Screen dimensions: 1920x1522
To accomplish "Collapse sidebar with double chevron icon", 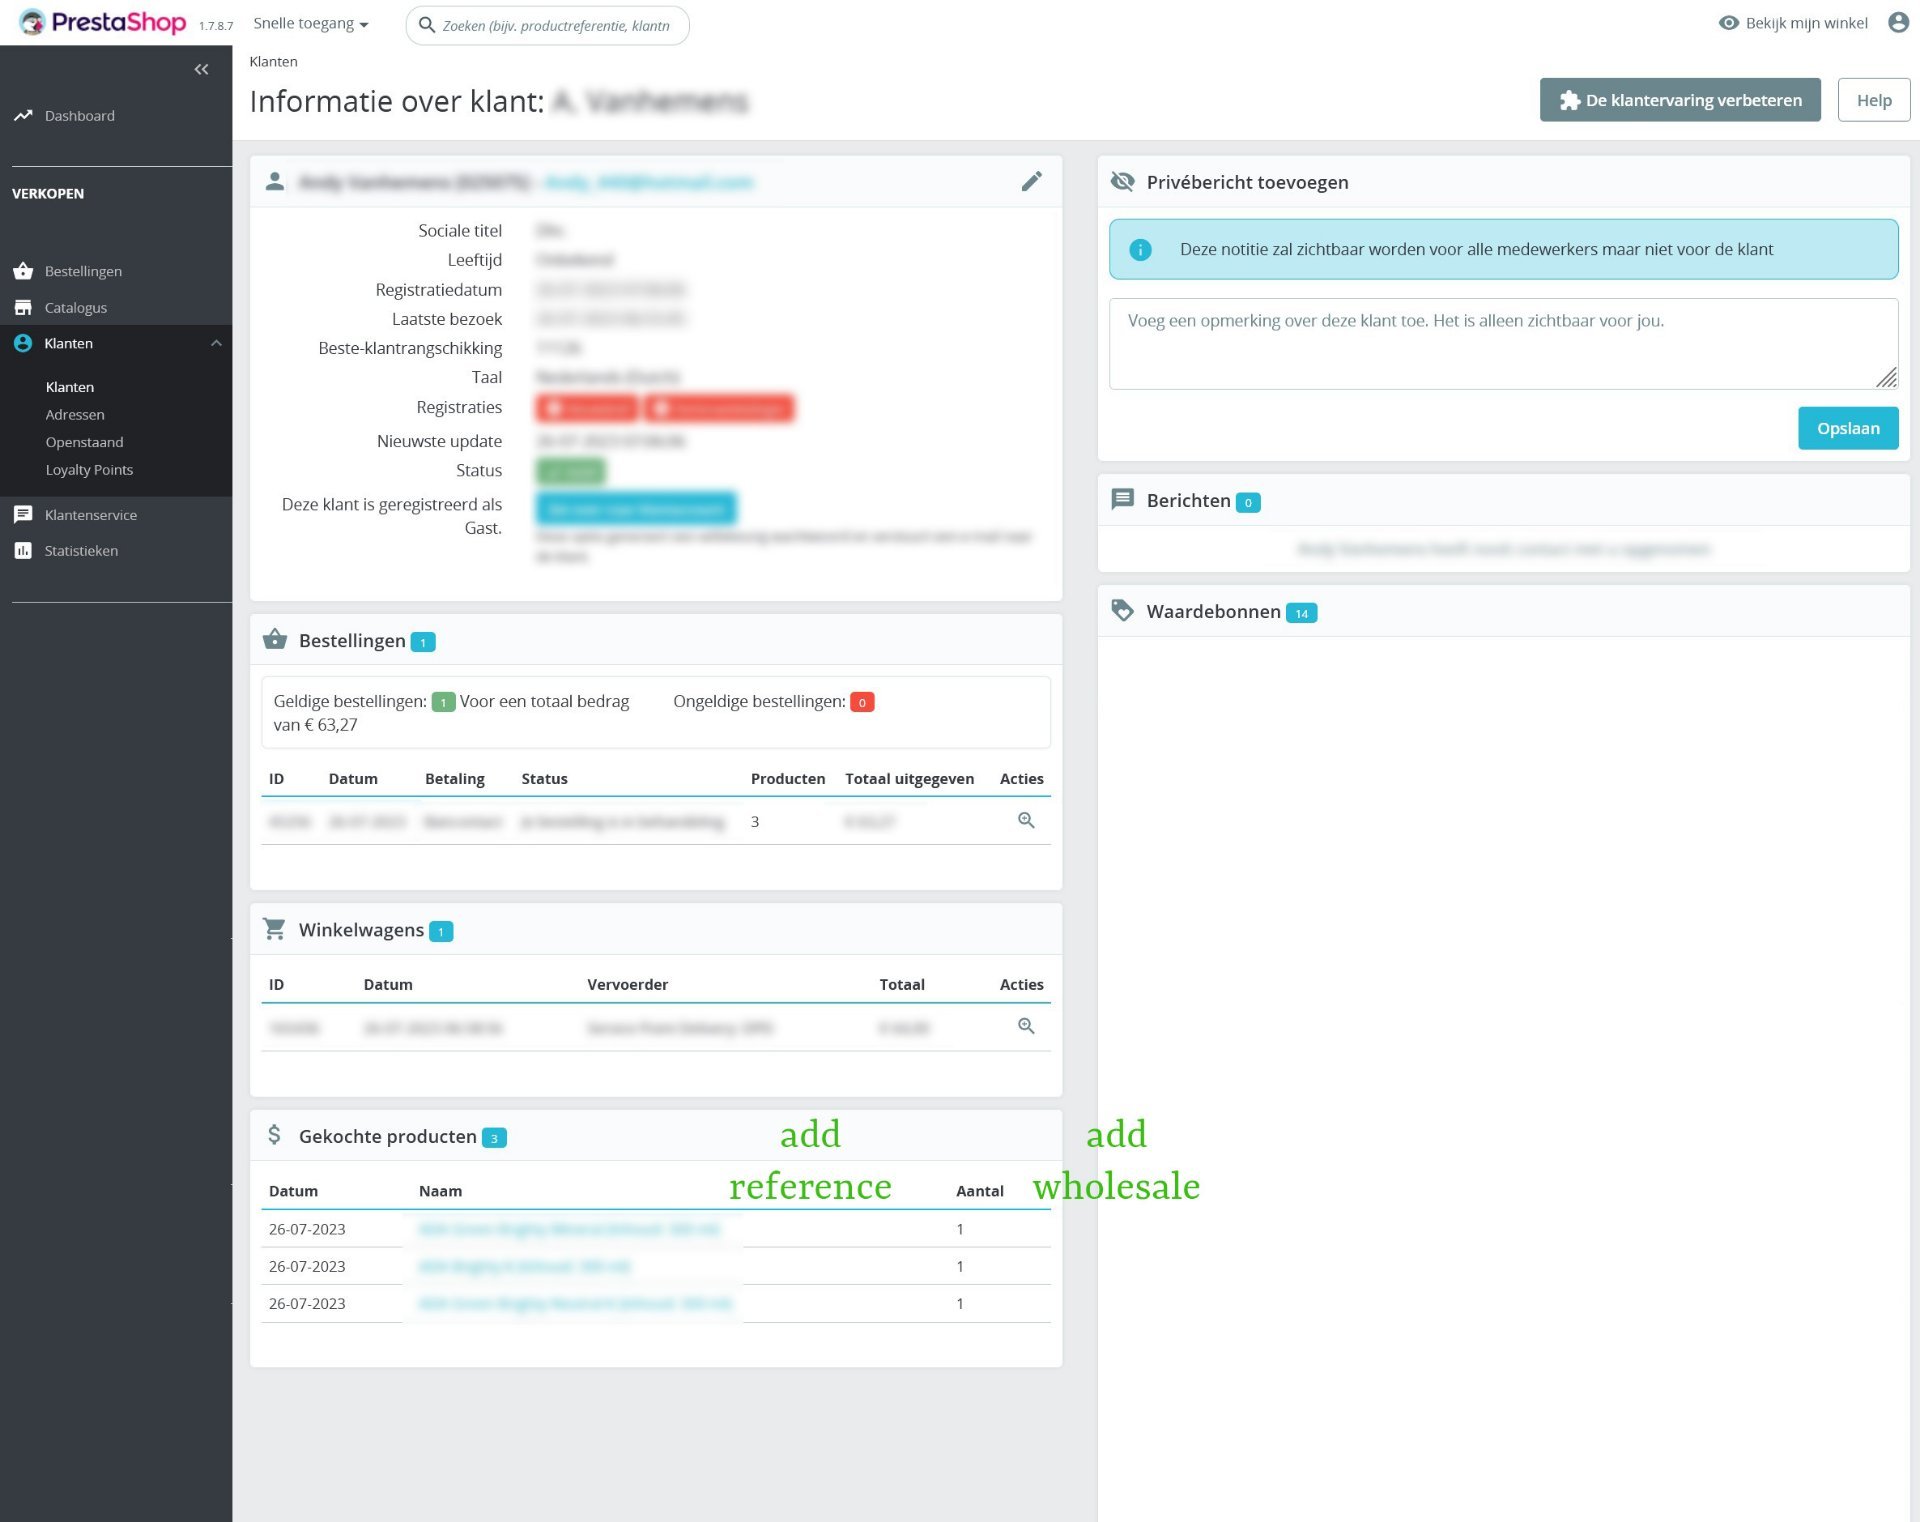I will (x=201, y=69).
